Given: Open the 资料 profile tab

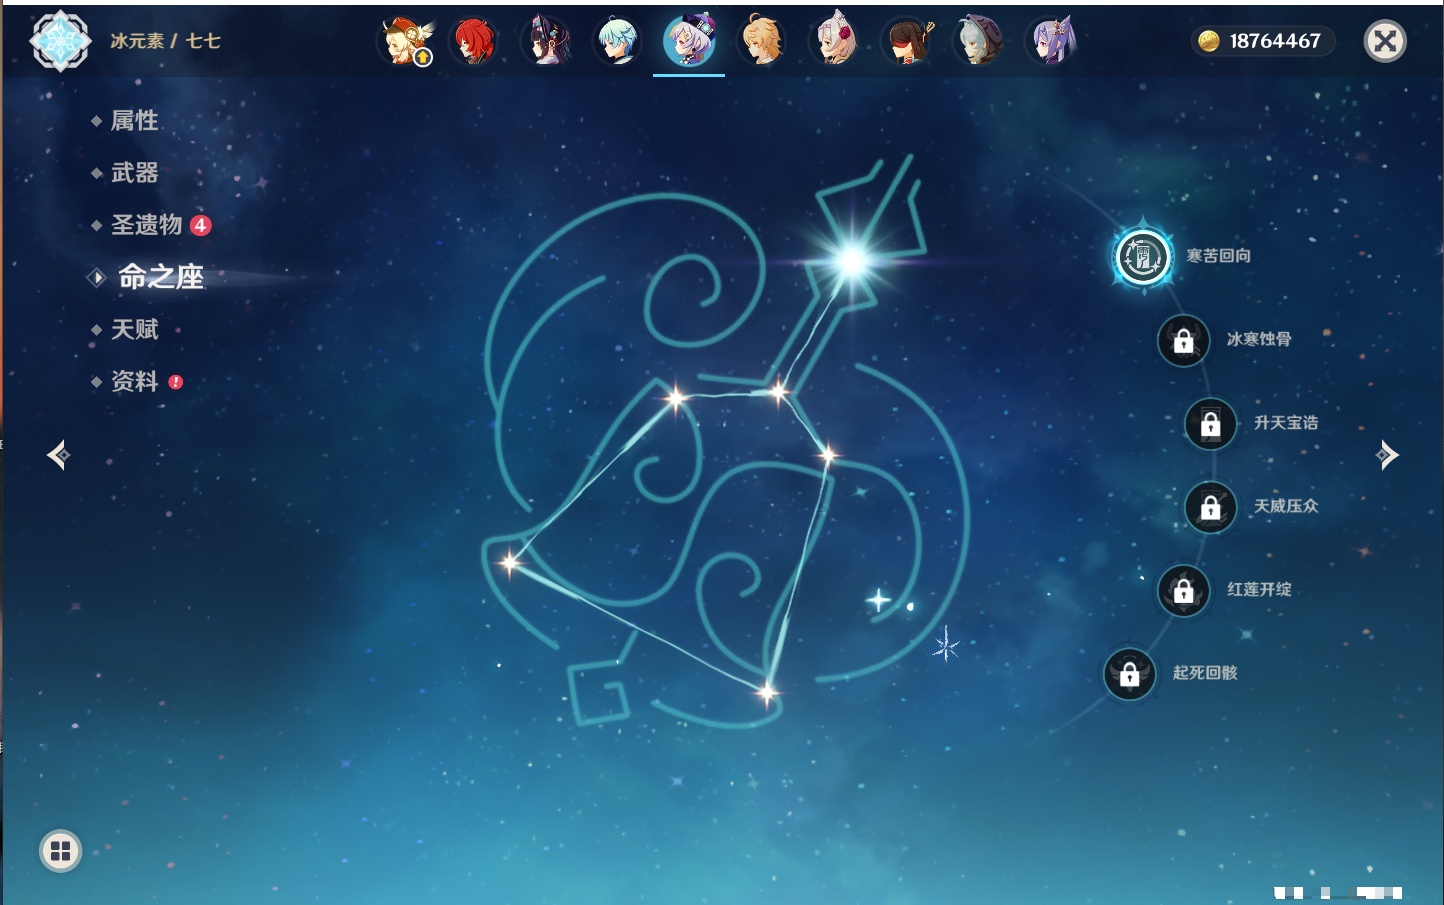Looking at the screenshot, I should 134,381.
